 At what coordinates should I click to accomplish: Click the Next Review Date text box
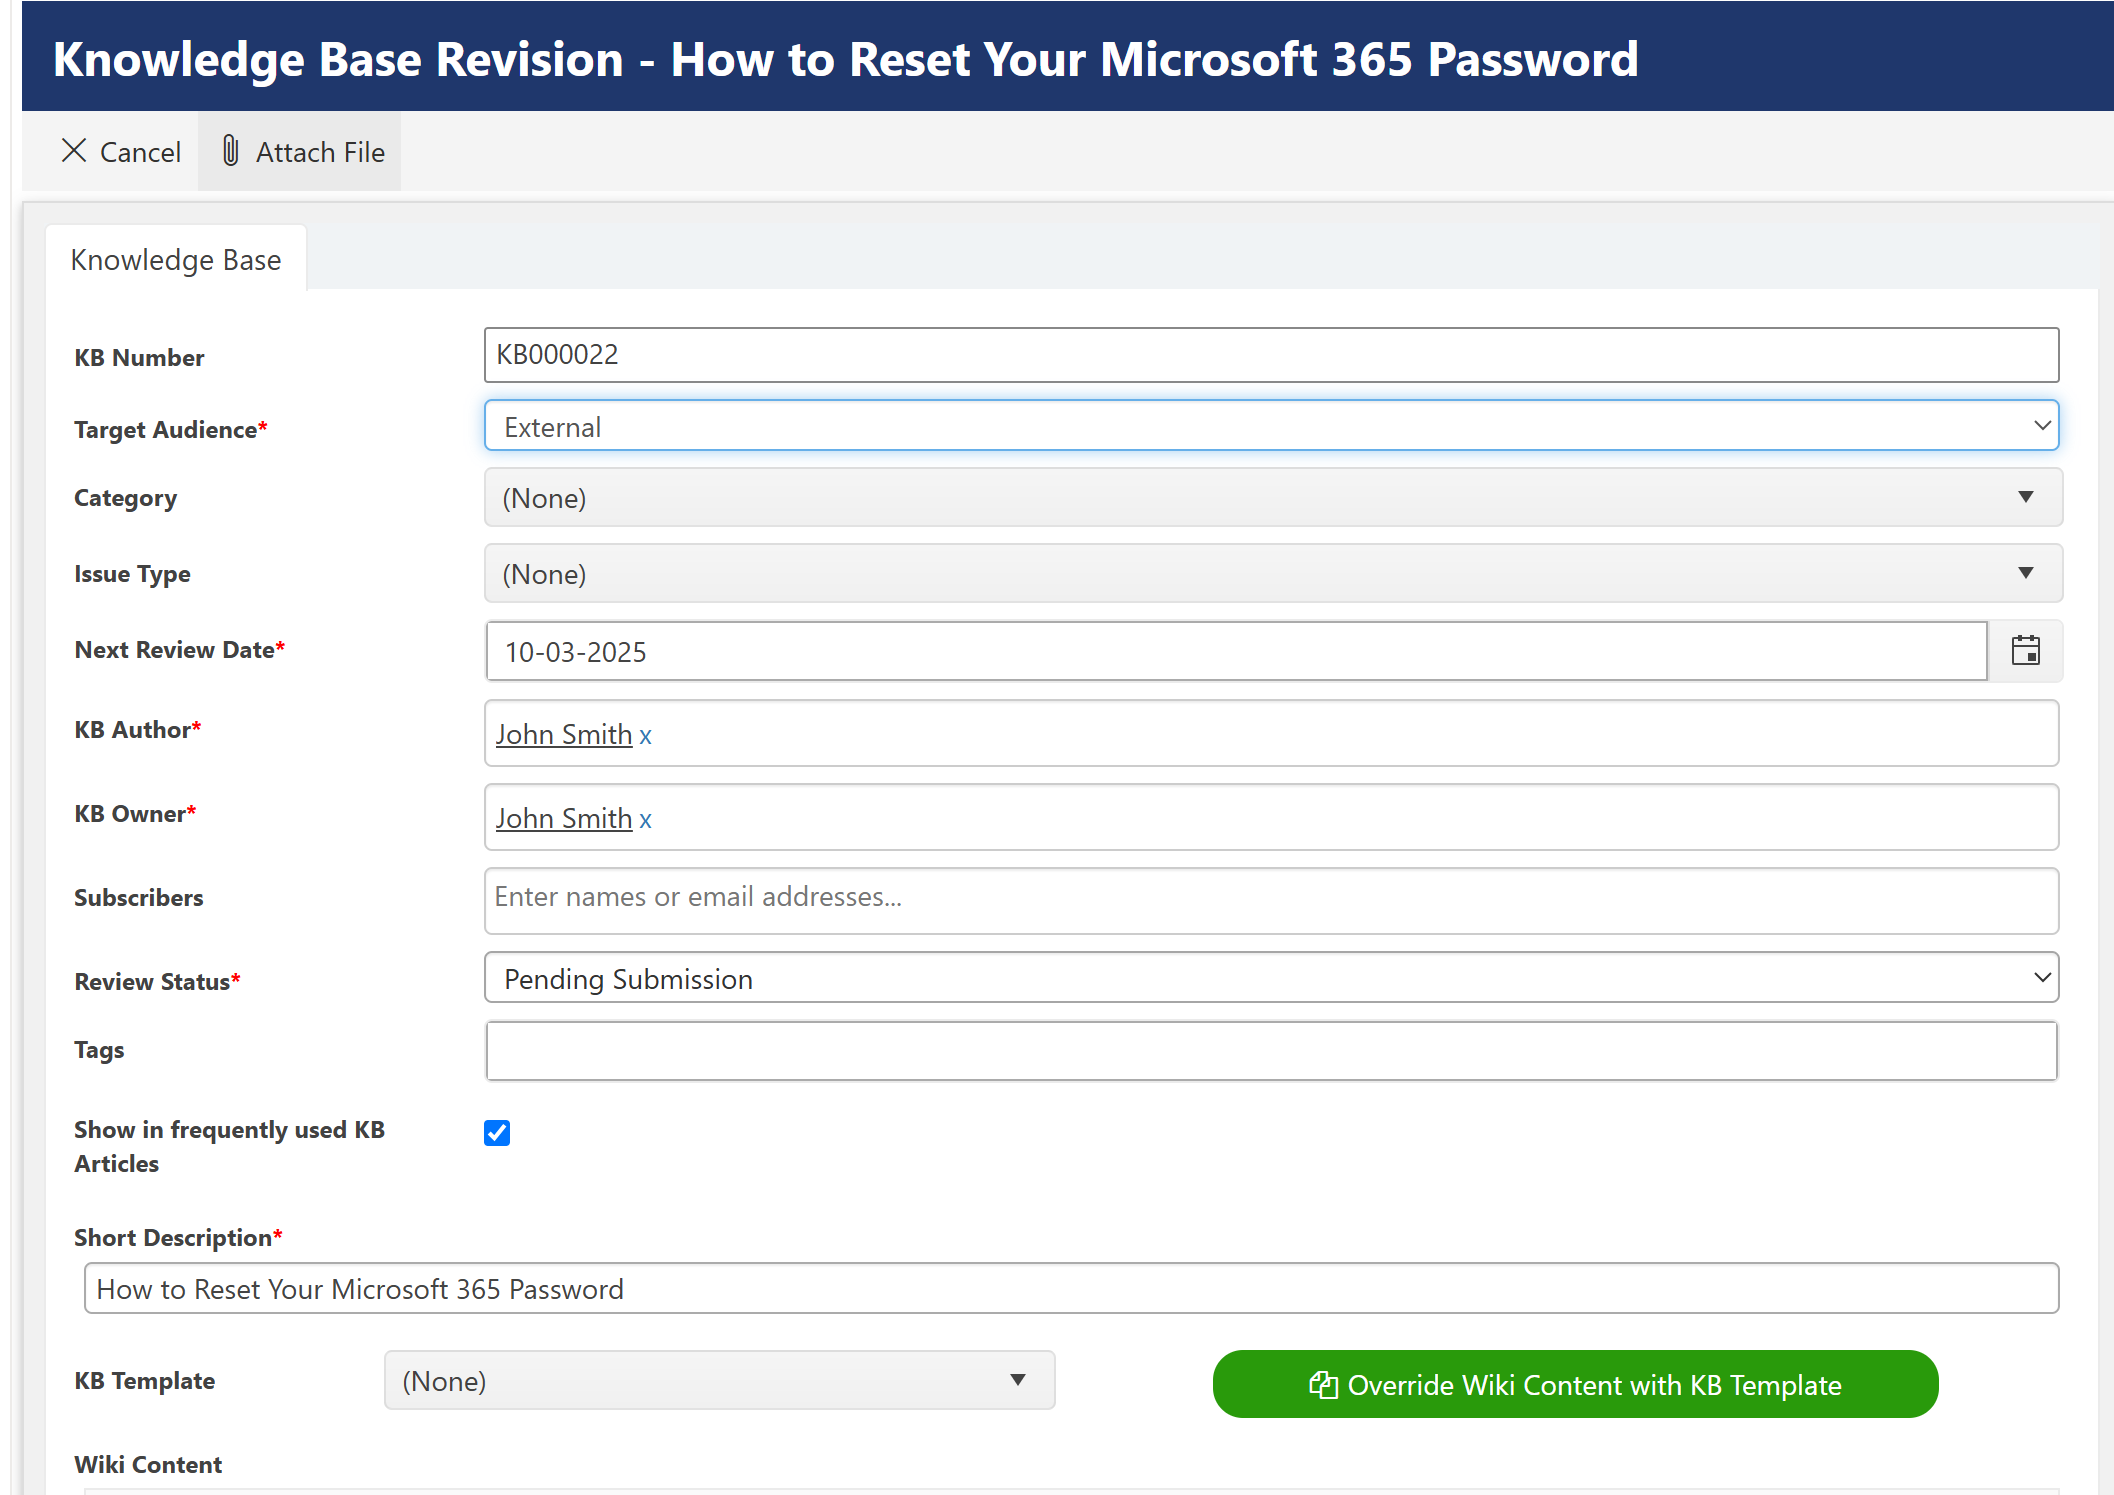coord(1235,652)
